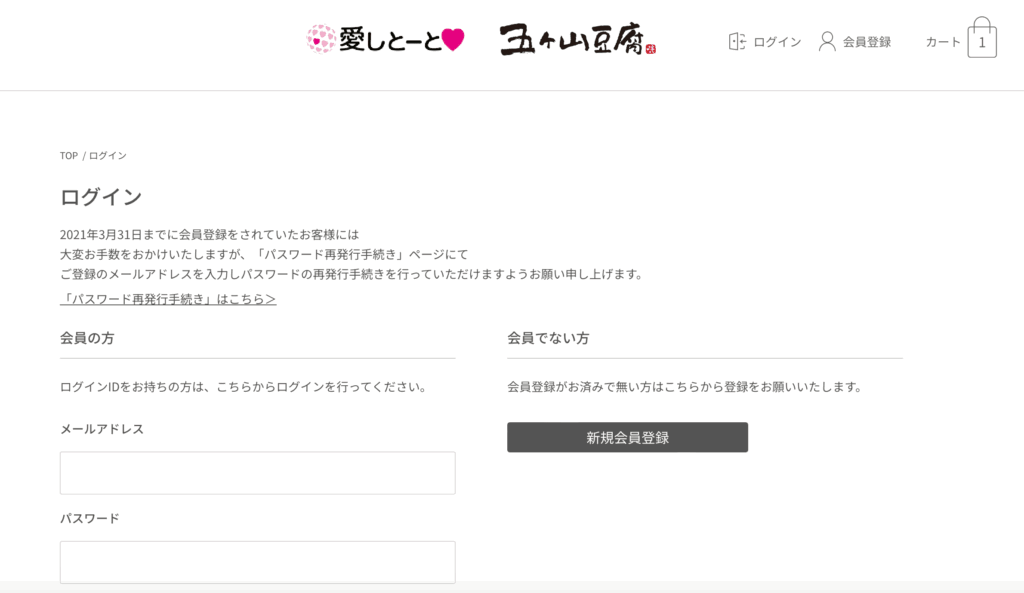Click the ログイン breadcrumb item
The width and height of the screenshot is (1024, 593).
(x=108, y=155)
